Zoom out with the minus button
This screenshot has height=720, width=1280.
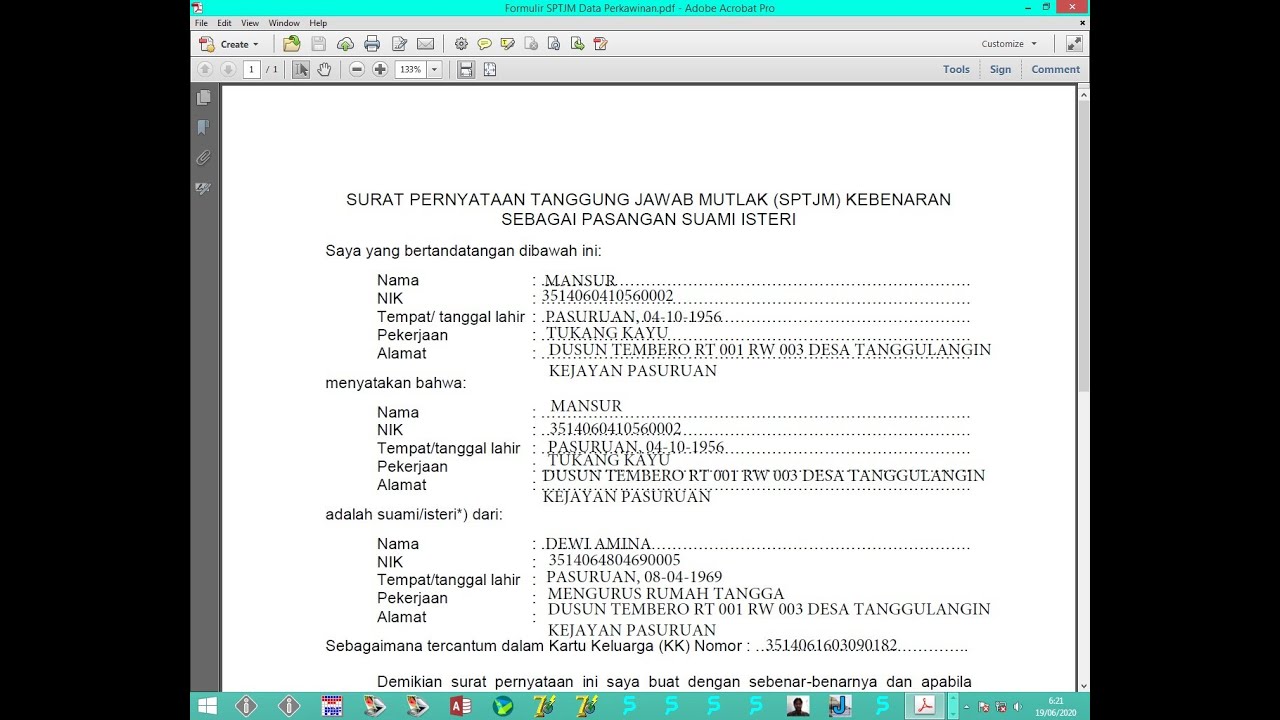[357, 69]
